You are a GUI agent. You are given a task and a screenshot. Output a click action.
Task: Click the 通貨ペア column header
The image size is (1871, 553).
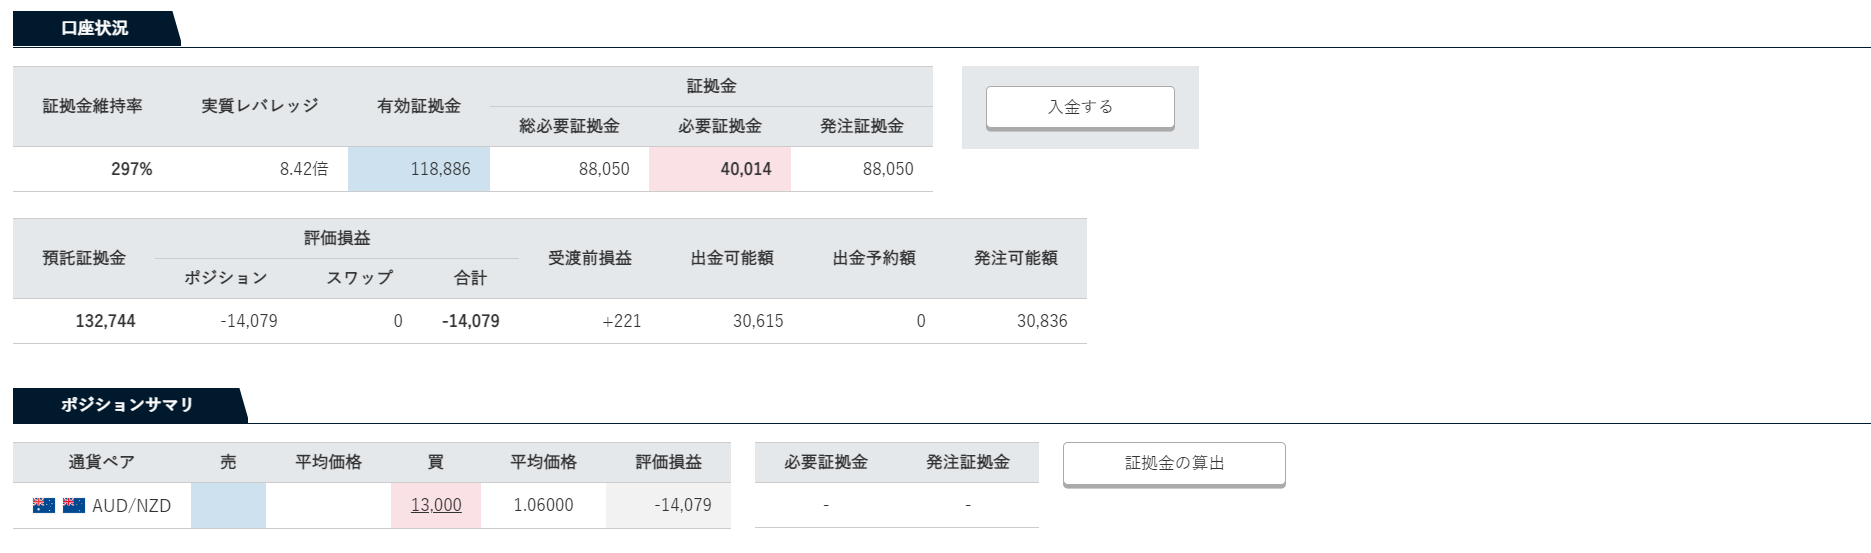pos(101,462)
